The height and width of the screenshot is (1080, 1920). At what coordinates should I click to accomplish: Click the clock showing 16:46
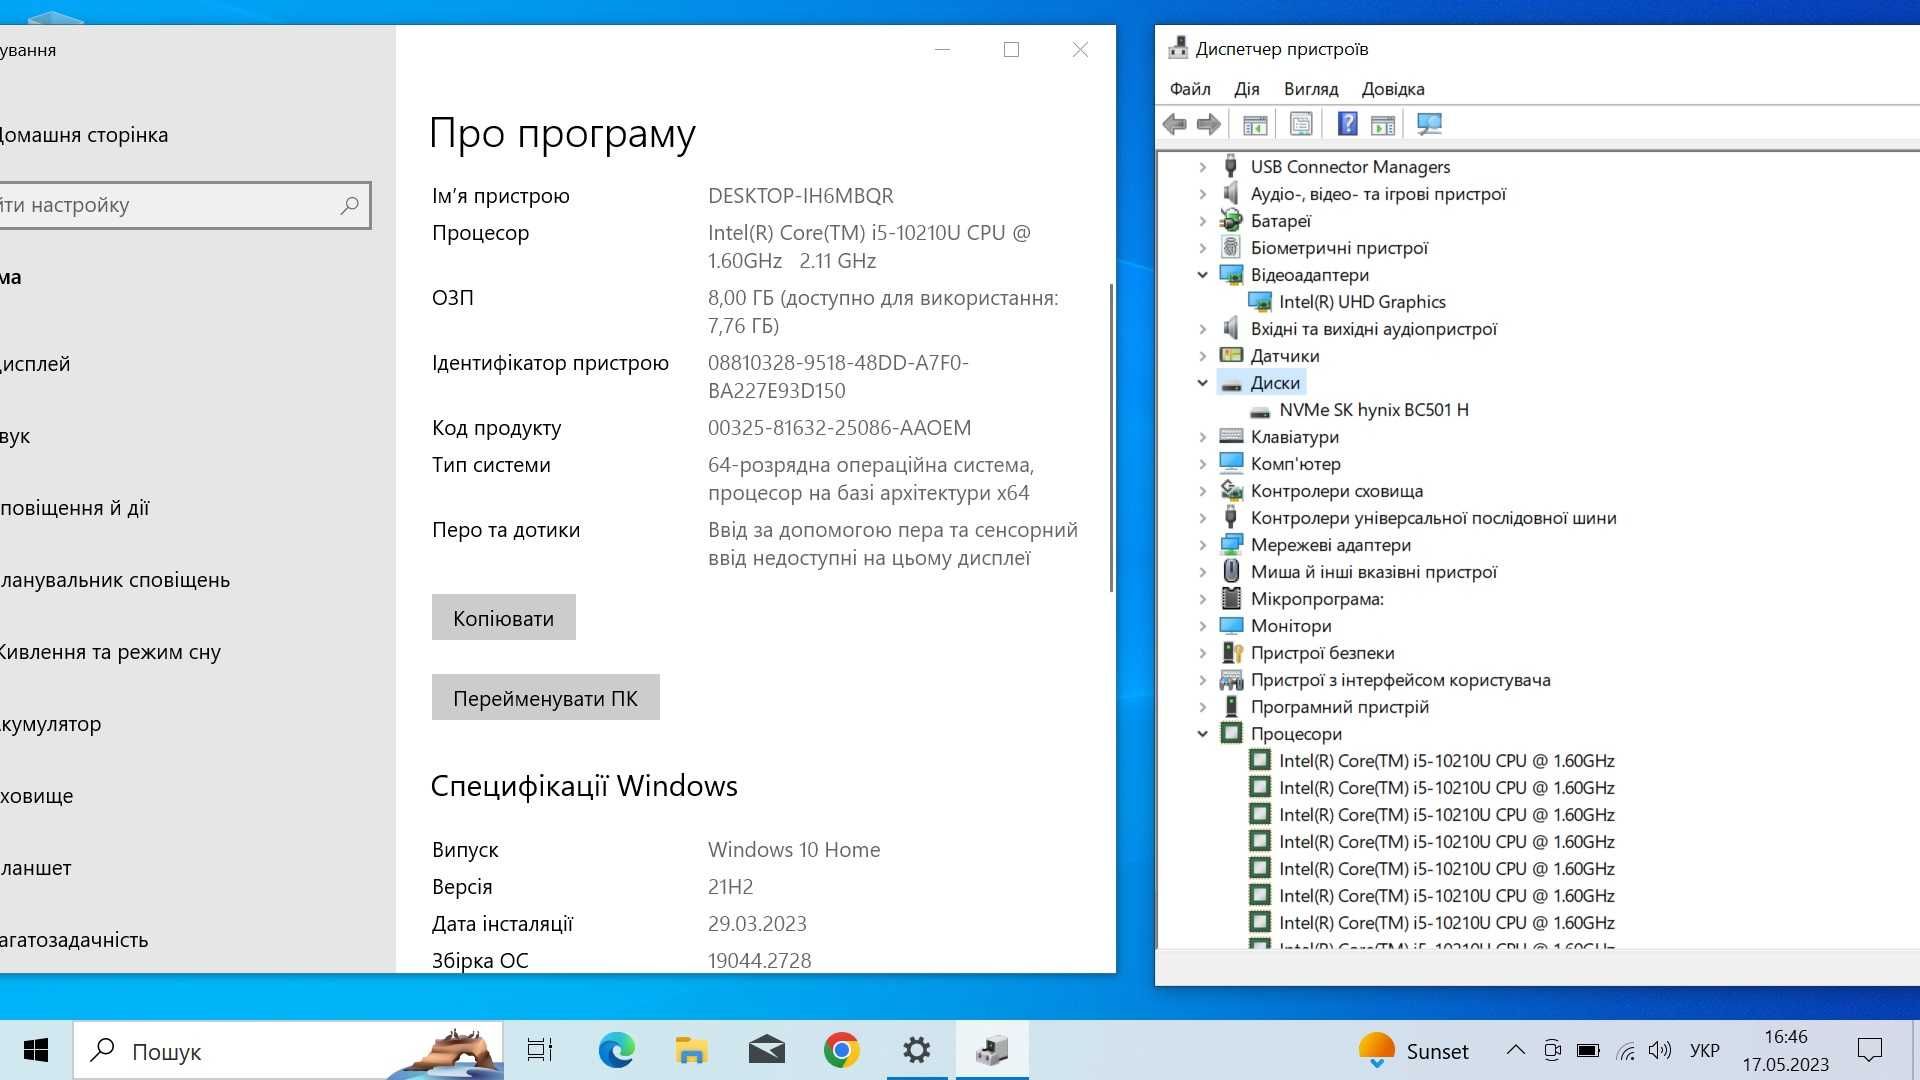coord(1785,1037)
